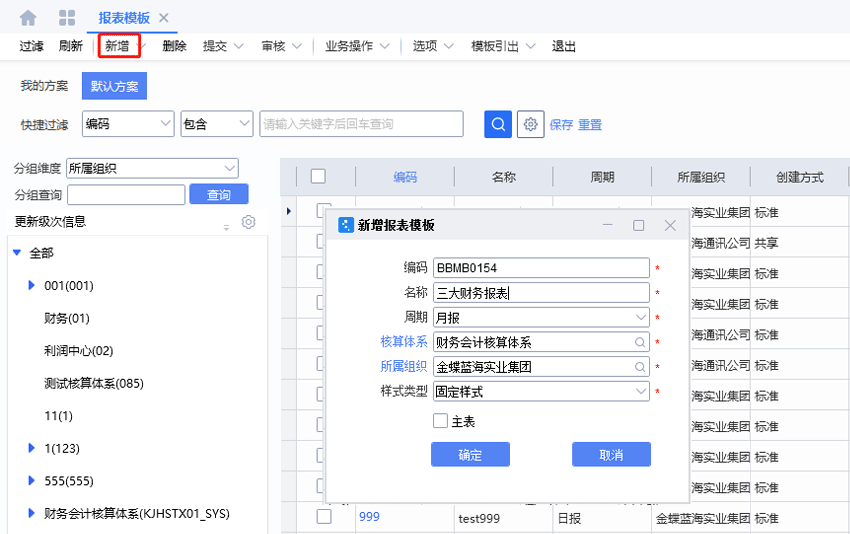
Task: Click 删除 in the toolbar
Action: (174, 46)
